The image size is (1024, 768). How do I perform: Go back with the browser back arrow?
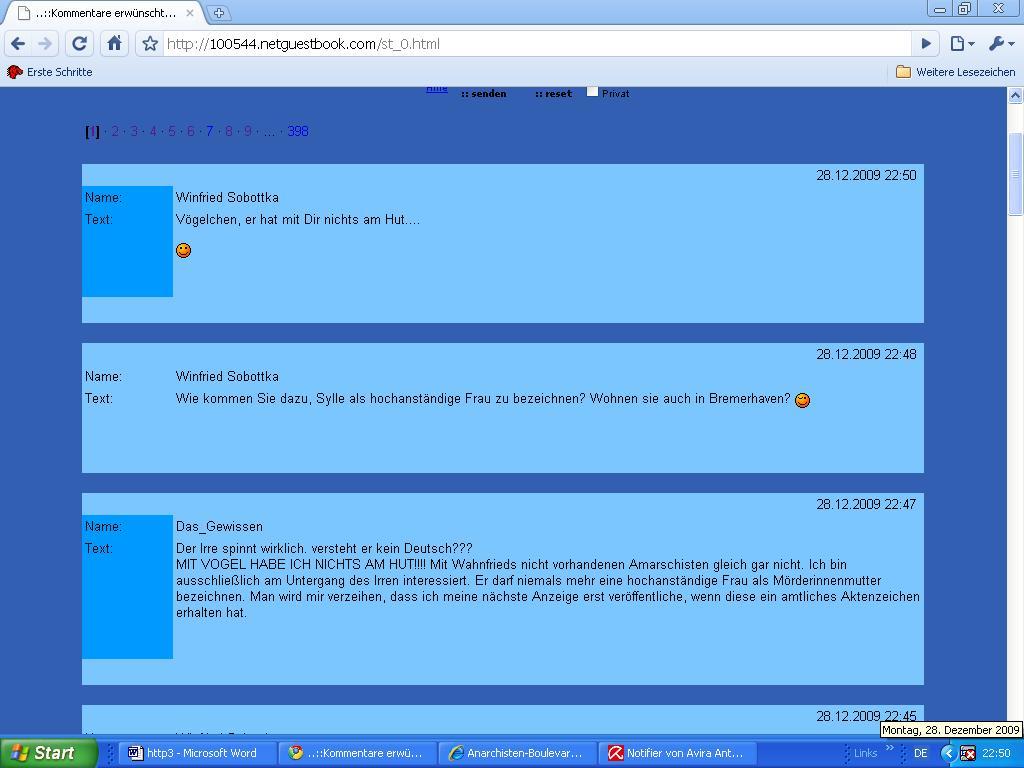pyautogui.click(x=18, y=44)
